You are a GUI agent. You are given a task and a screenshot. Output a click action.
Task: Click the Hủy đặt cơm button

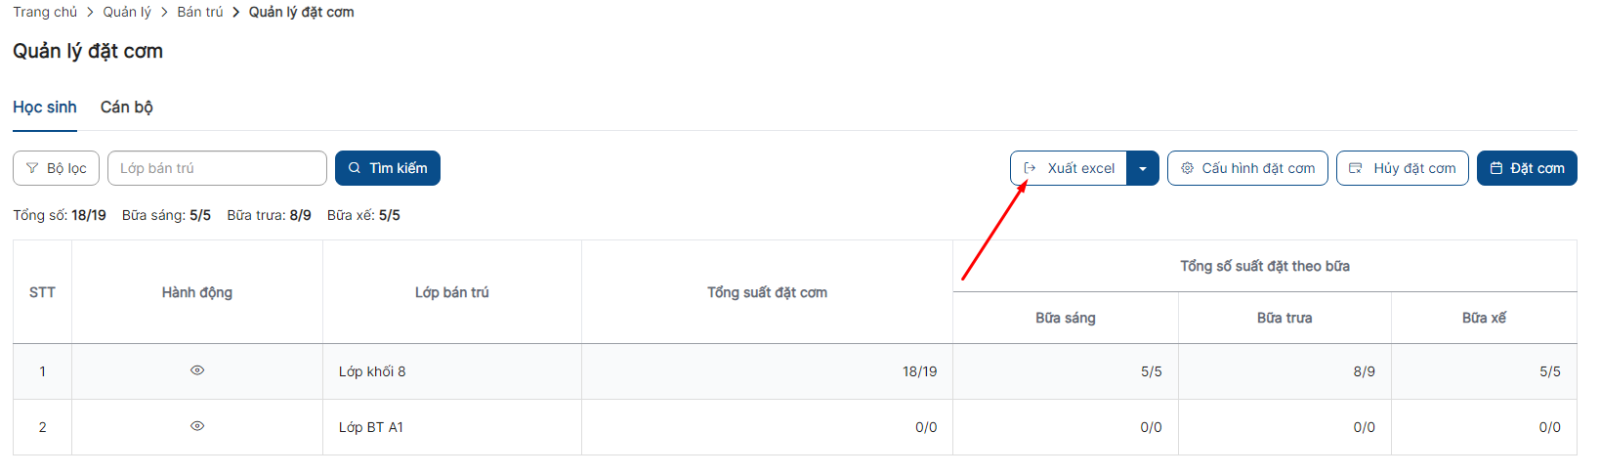(1402, 168)
